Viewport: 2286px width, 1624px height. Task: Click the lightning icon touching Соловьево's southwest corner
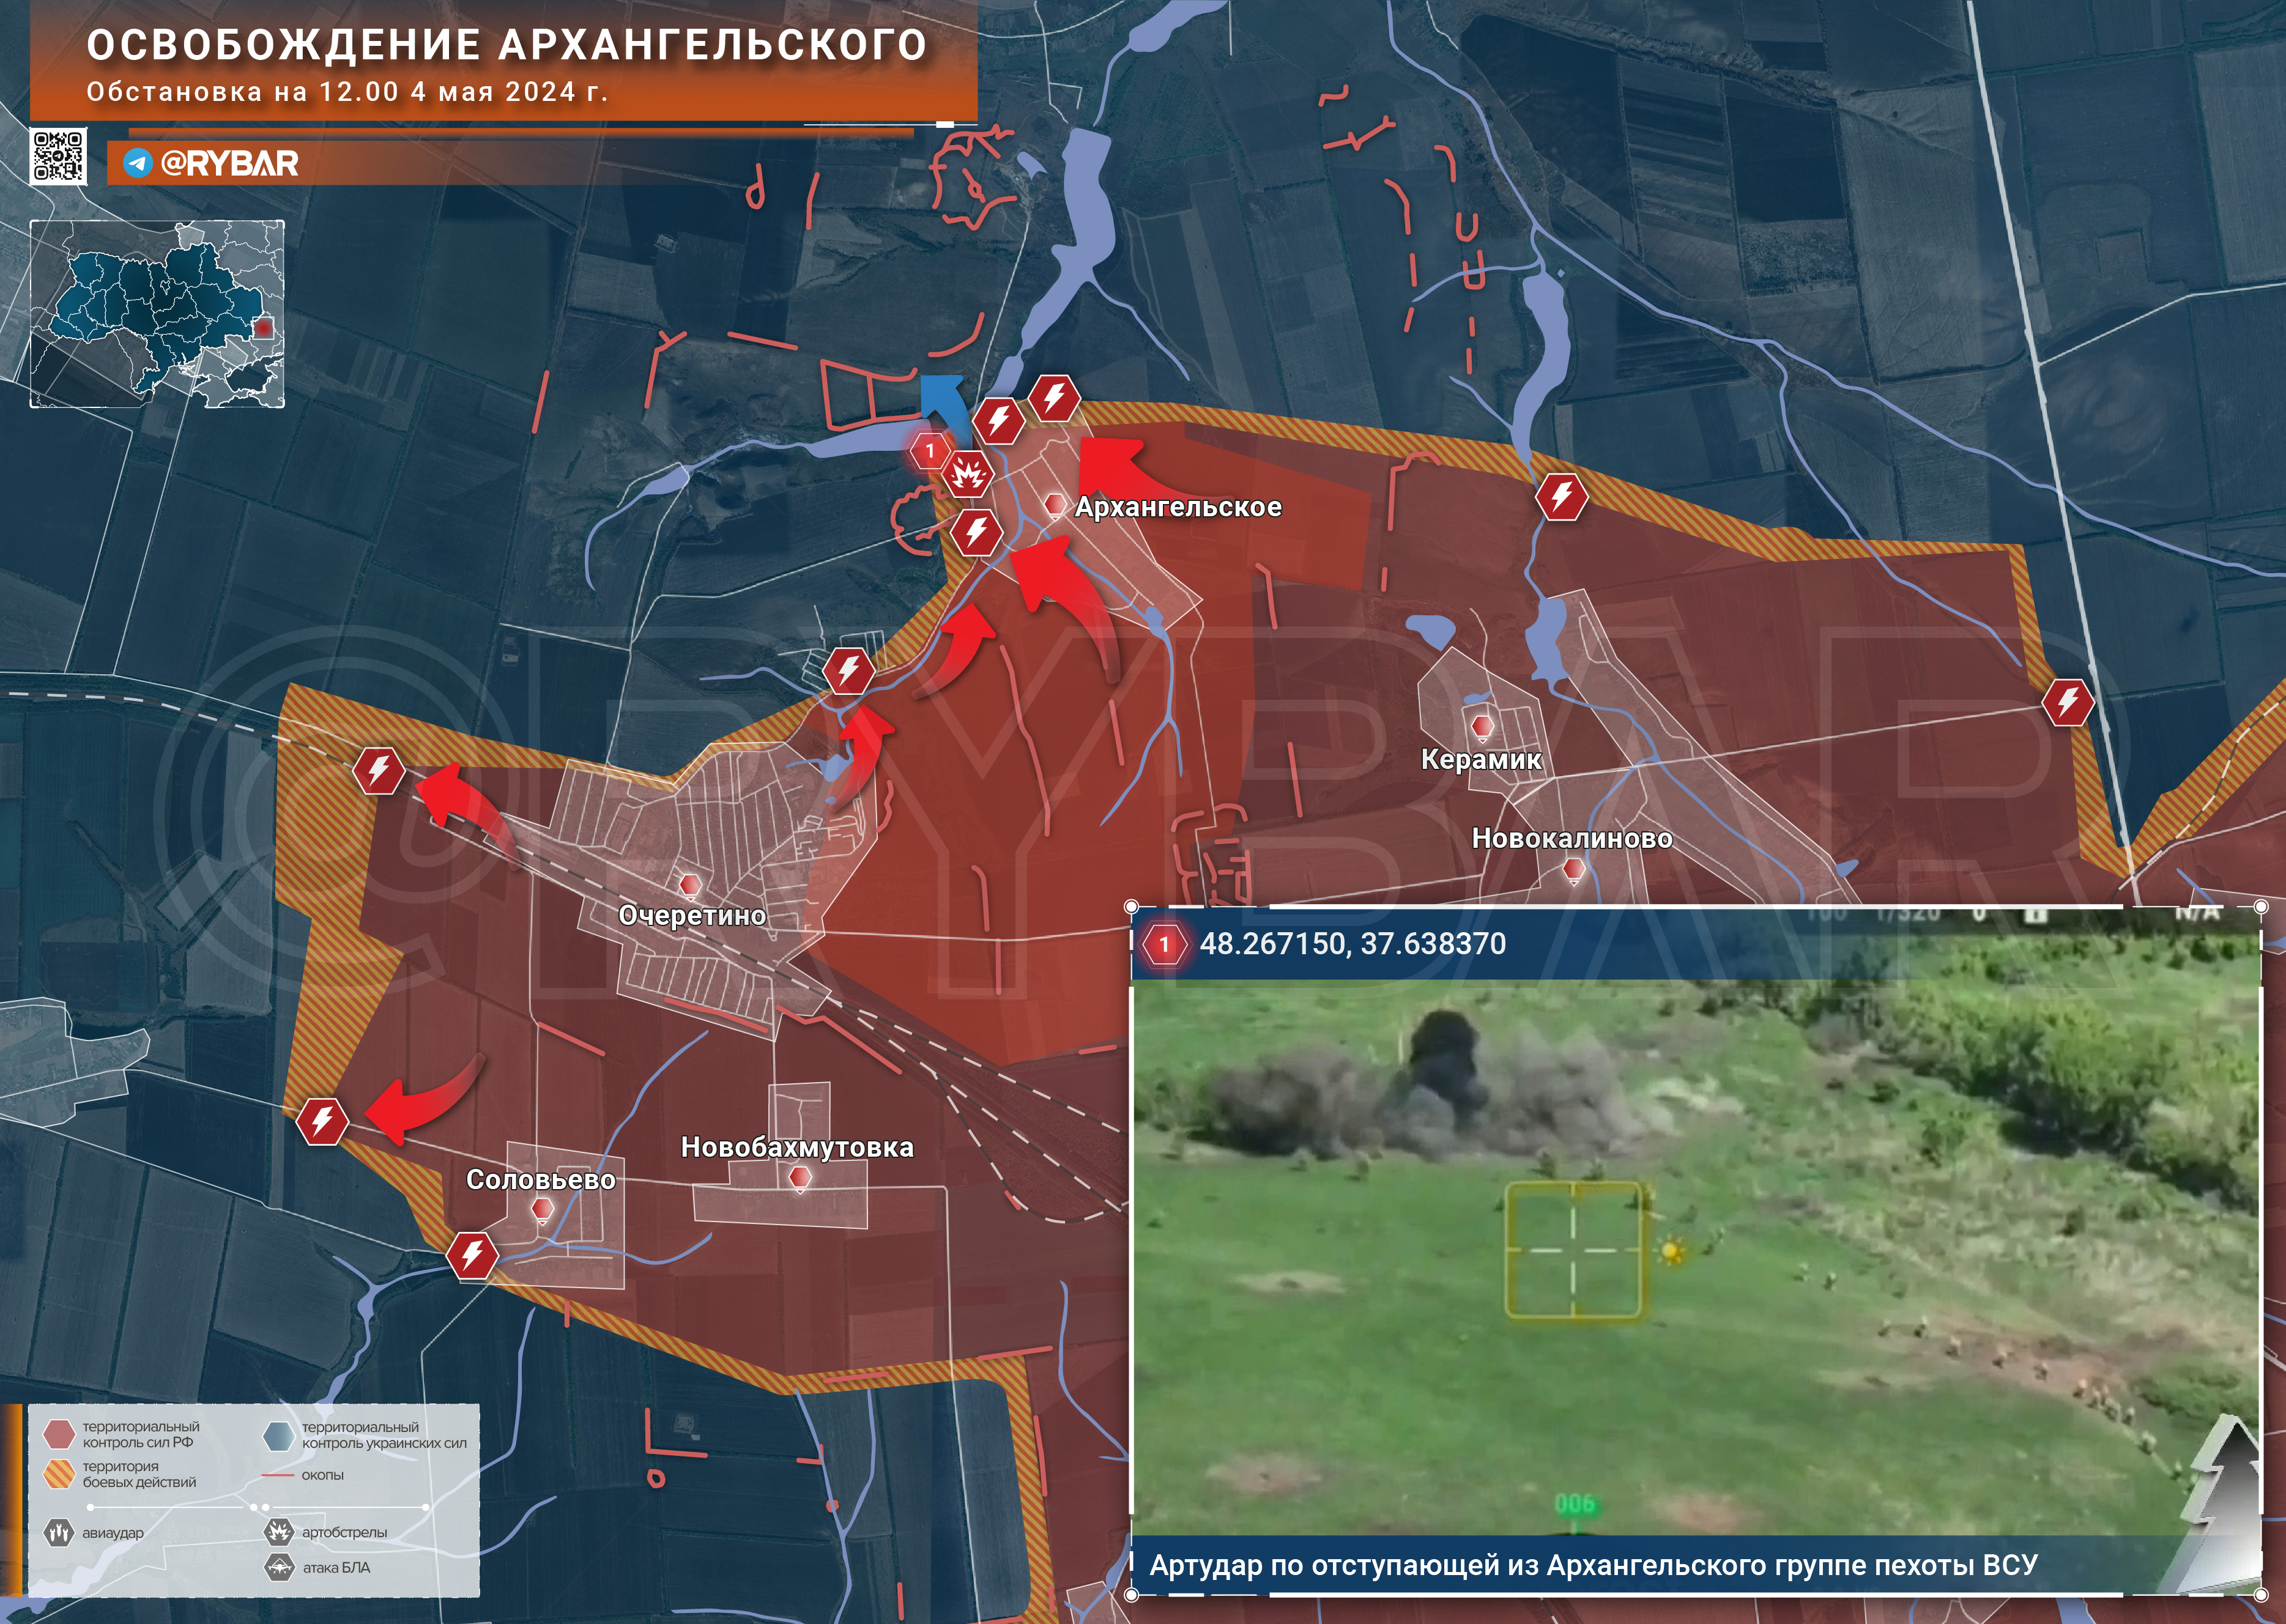click(472, 1254)
